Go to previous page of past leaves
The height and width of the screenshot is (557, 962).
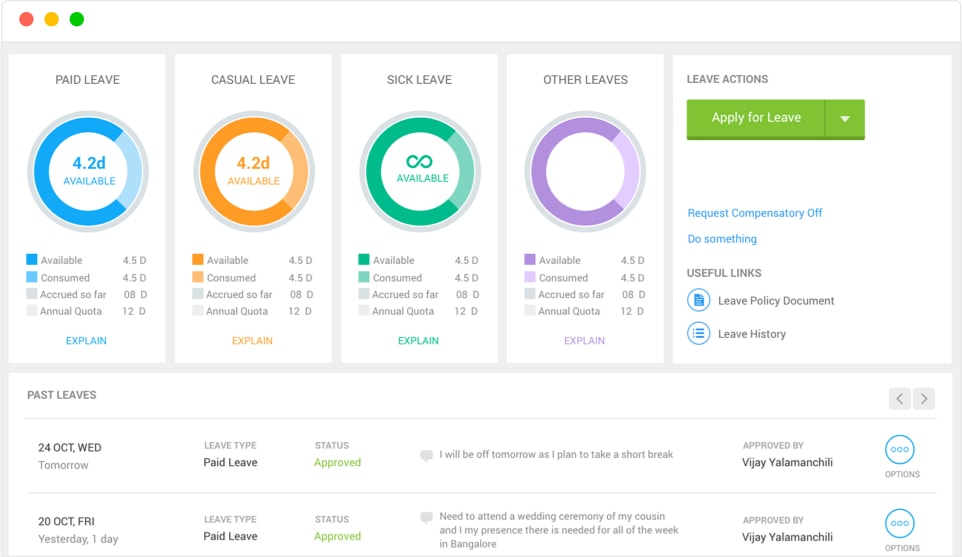point(900,398)
